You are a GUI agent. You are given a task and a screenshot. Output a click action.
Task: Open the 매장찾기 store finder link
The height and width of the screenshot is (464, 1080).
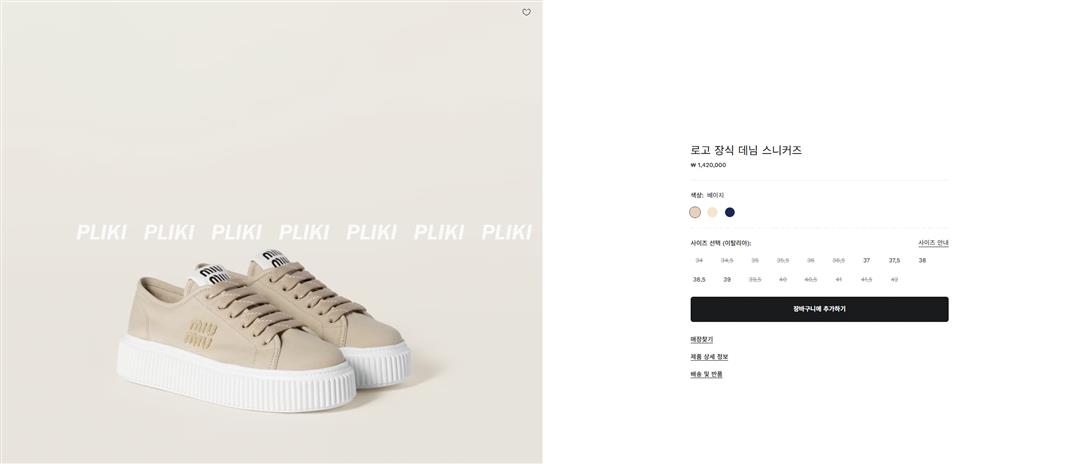[x=701, y=340]
